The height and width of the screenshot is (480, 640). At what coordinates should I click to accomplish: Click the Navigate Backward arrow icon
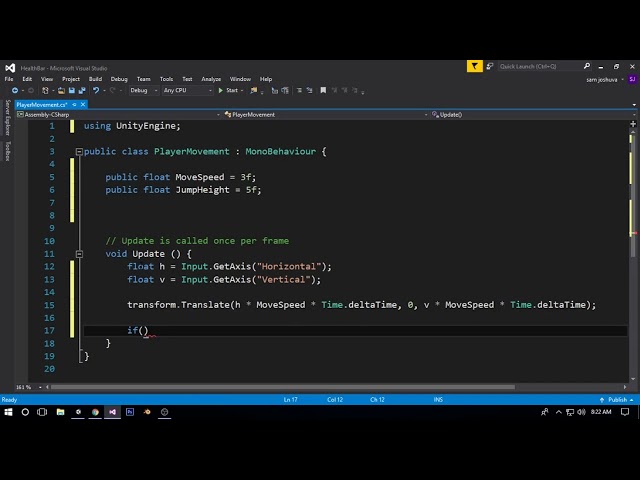(x=15, y=91)
